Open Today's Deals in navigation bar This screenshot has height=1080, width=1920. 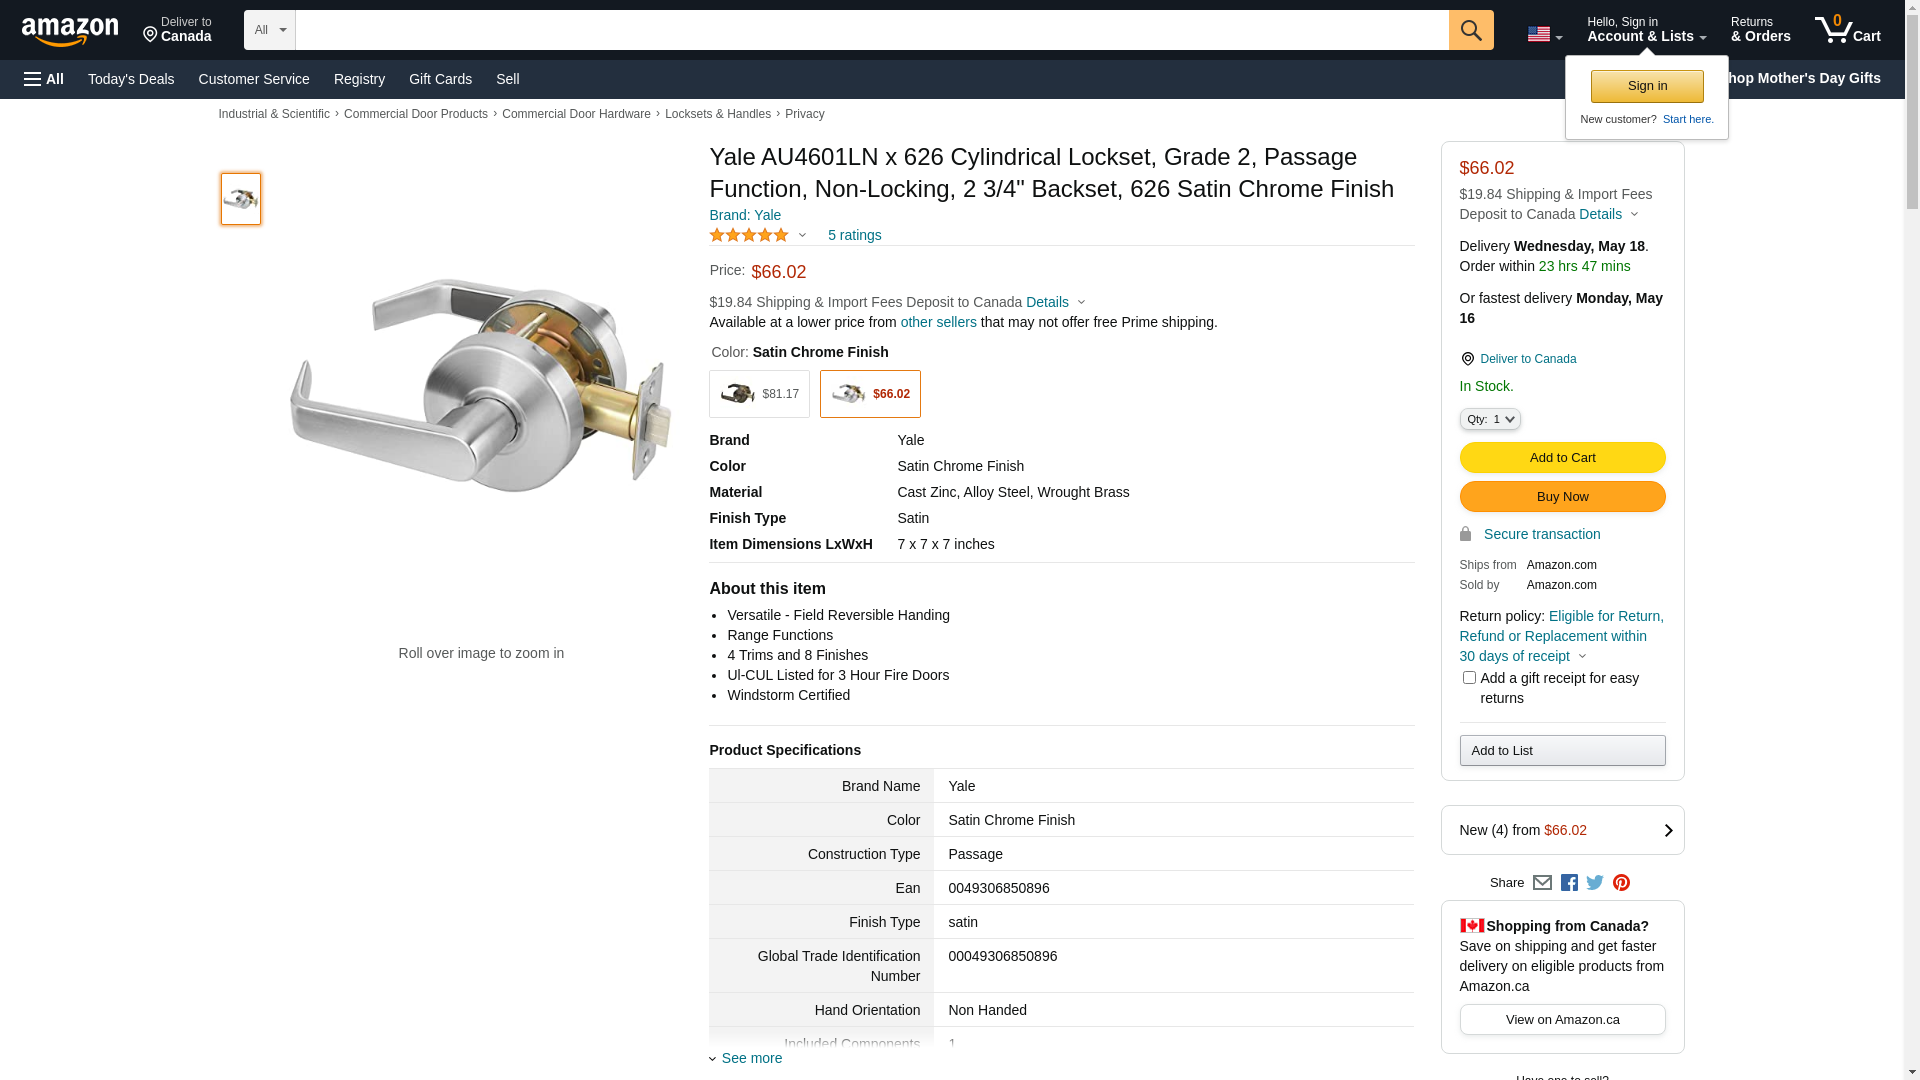131,79
